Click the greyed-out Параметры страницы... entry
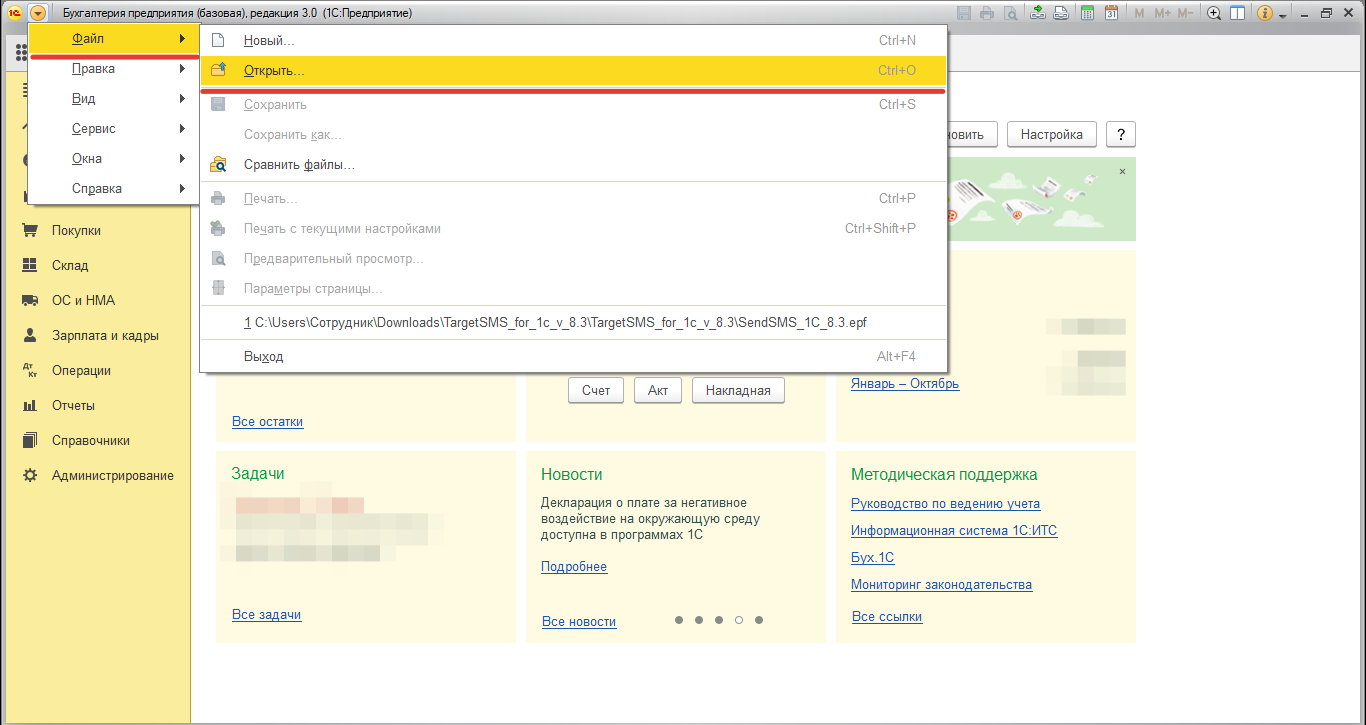This screenshot has height=725, width=1366. 573,289
